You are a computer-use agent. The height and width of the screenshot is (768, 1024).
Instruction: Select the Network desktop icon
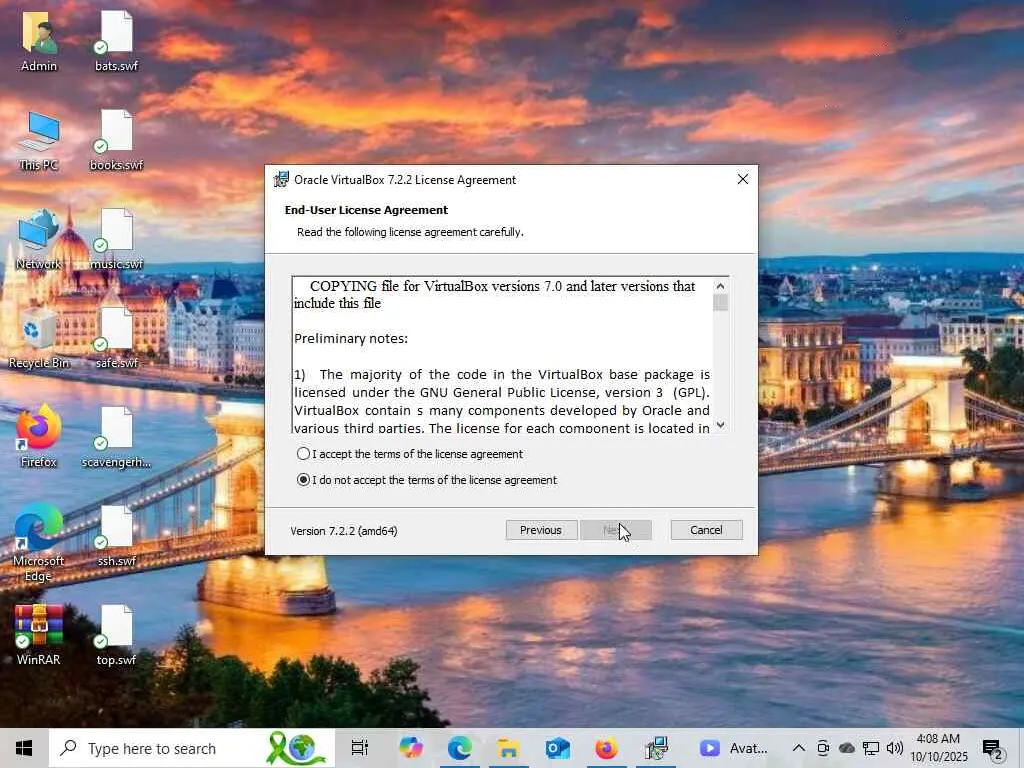[39, 240]
